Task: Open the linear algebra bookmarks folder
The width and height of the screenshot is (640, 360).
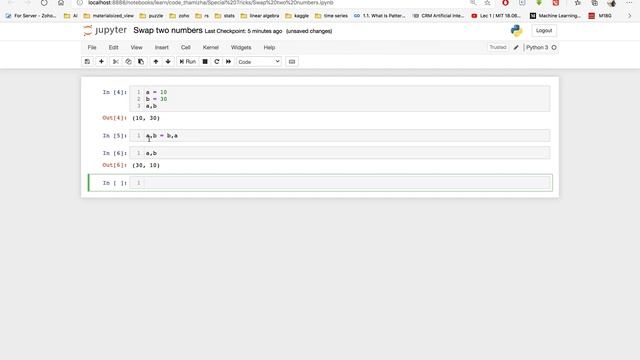Action: 260,16
